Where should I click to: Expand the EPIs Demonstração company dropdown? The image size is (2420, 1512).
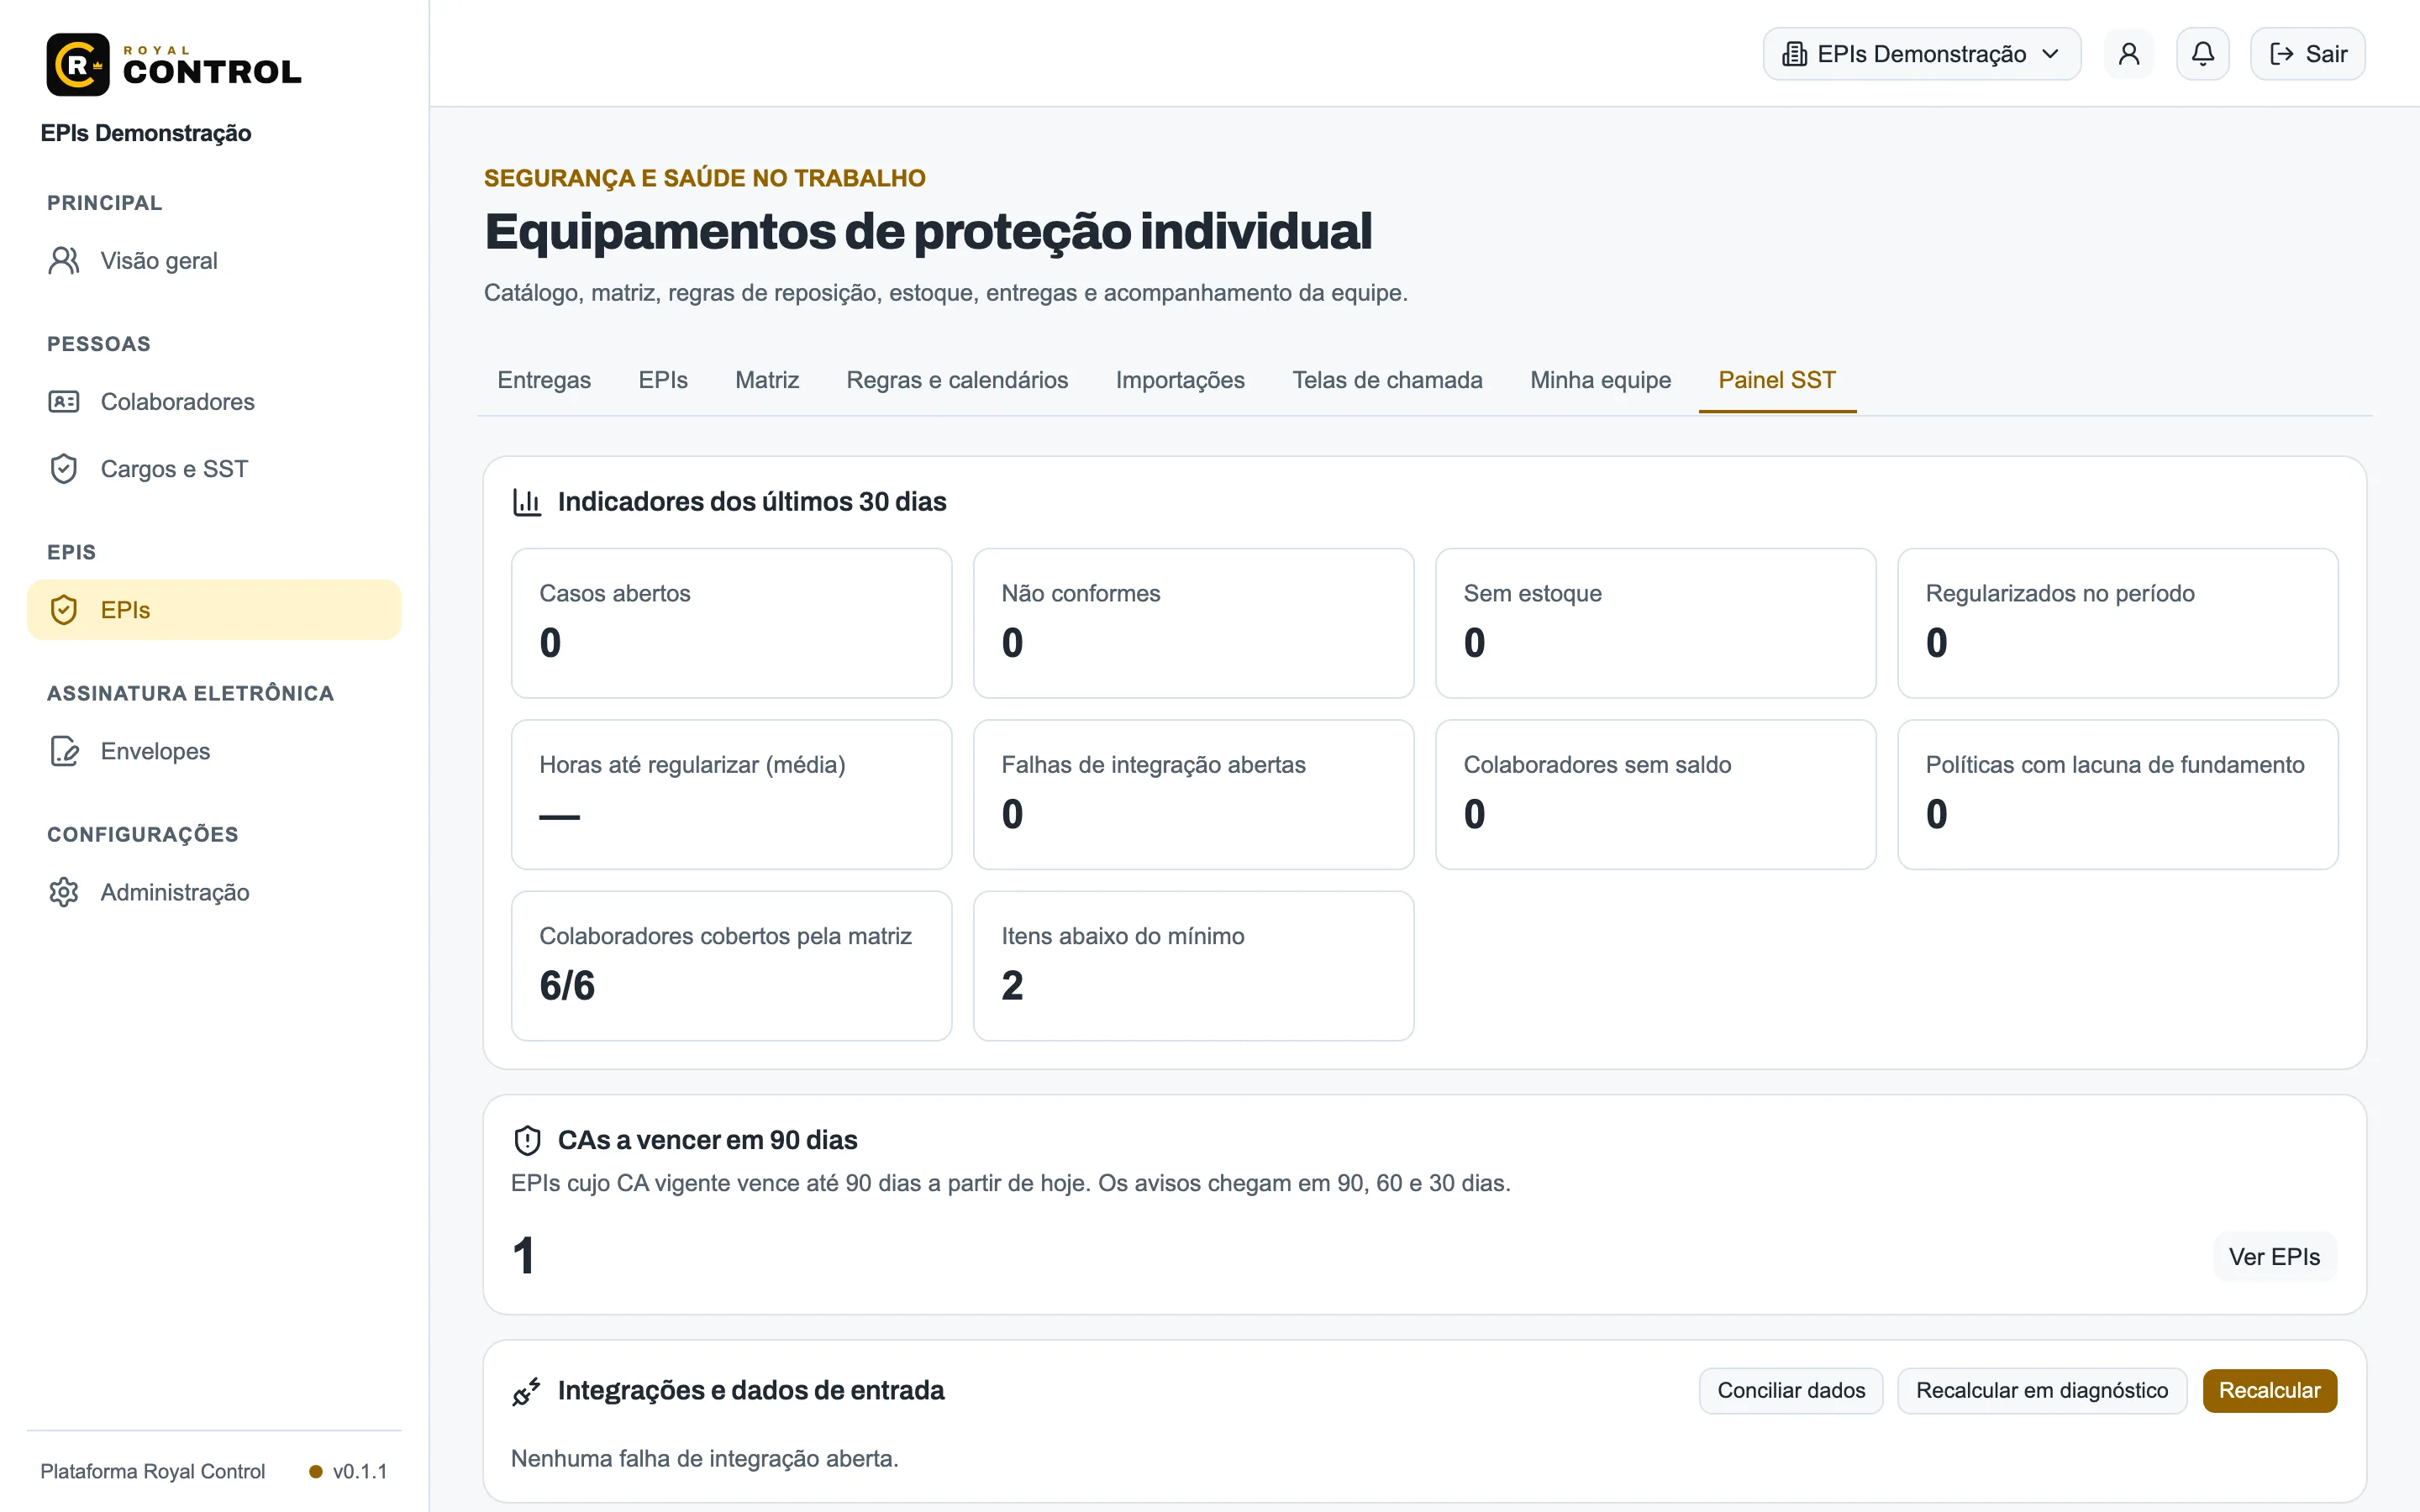click(1922, 54)
